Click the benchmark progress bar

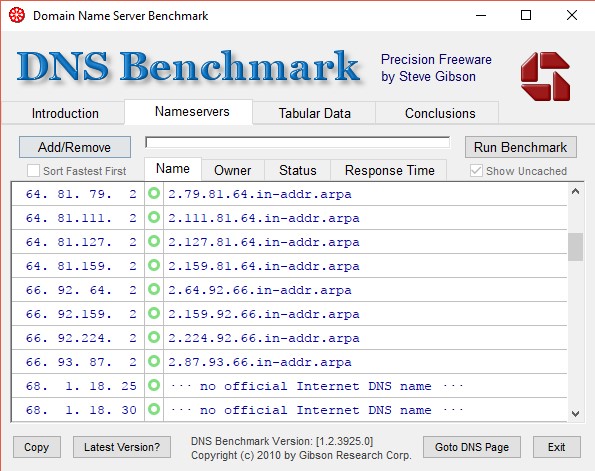pyautogui.click(x=298, y=143)
